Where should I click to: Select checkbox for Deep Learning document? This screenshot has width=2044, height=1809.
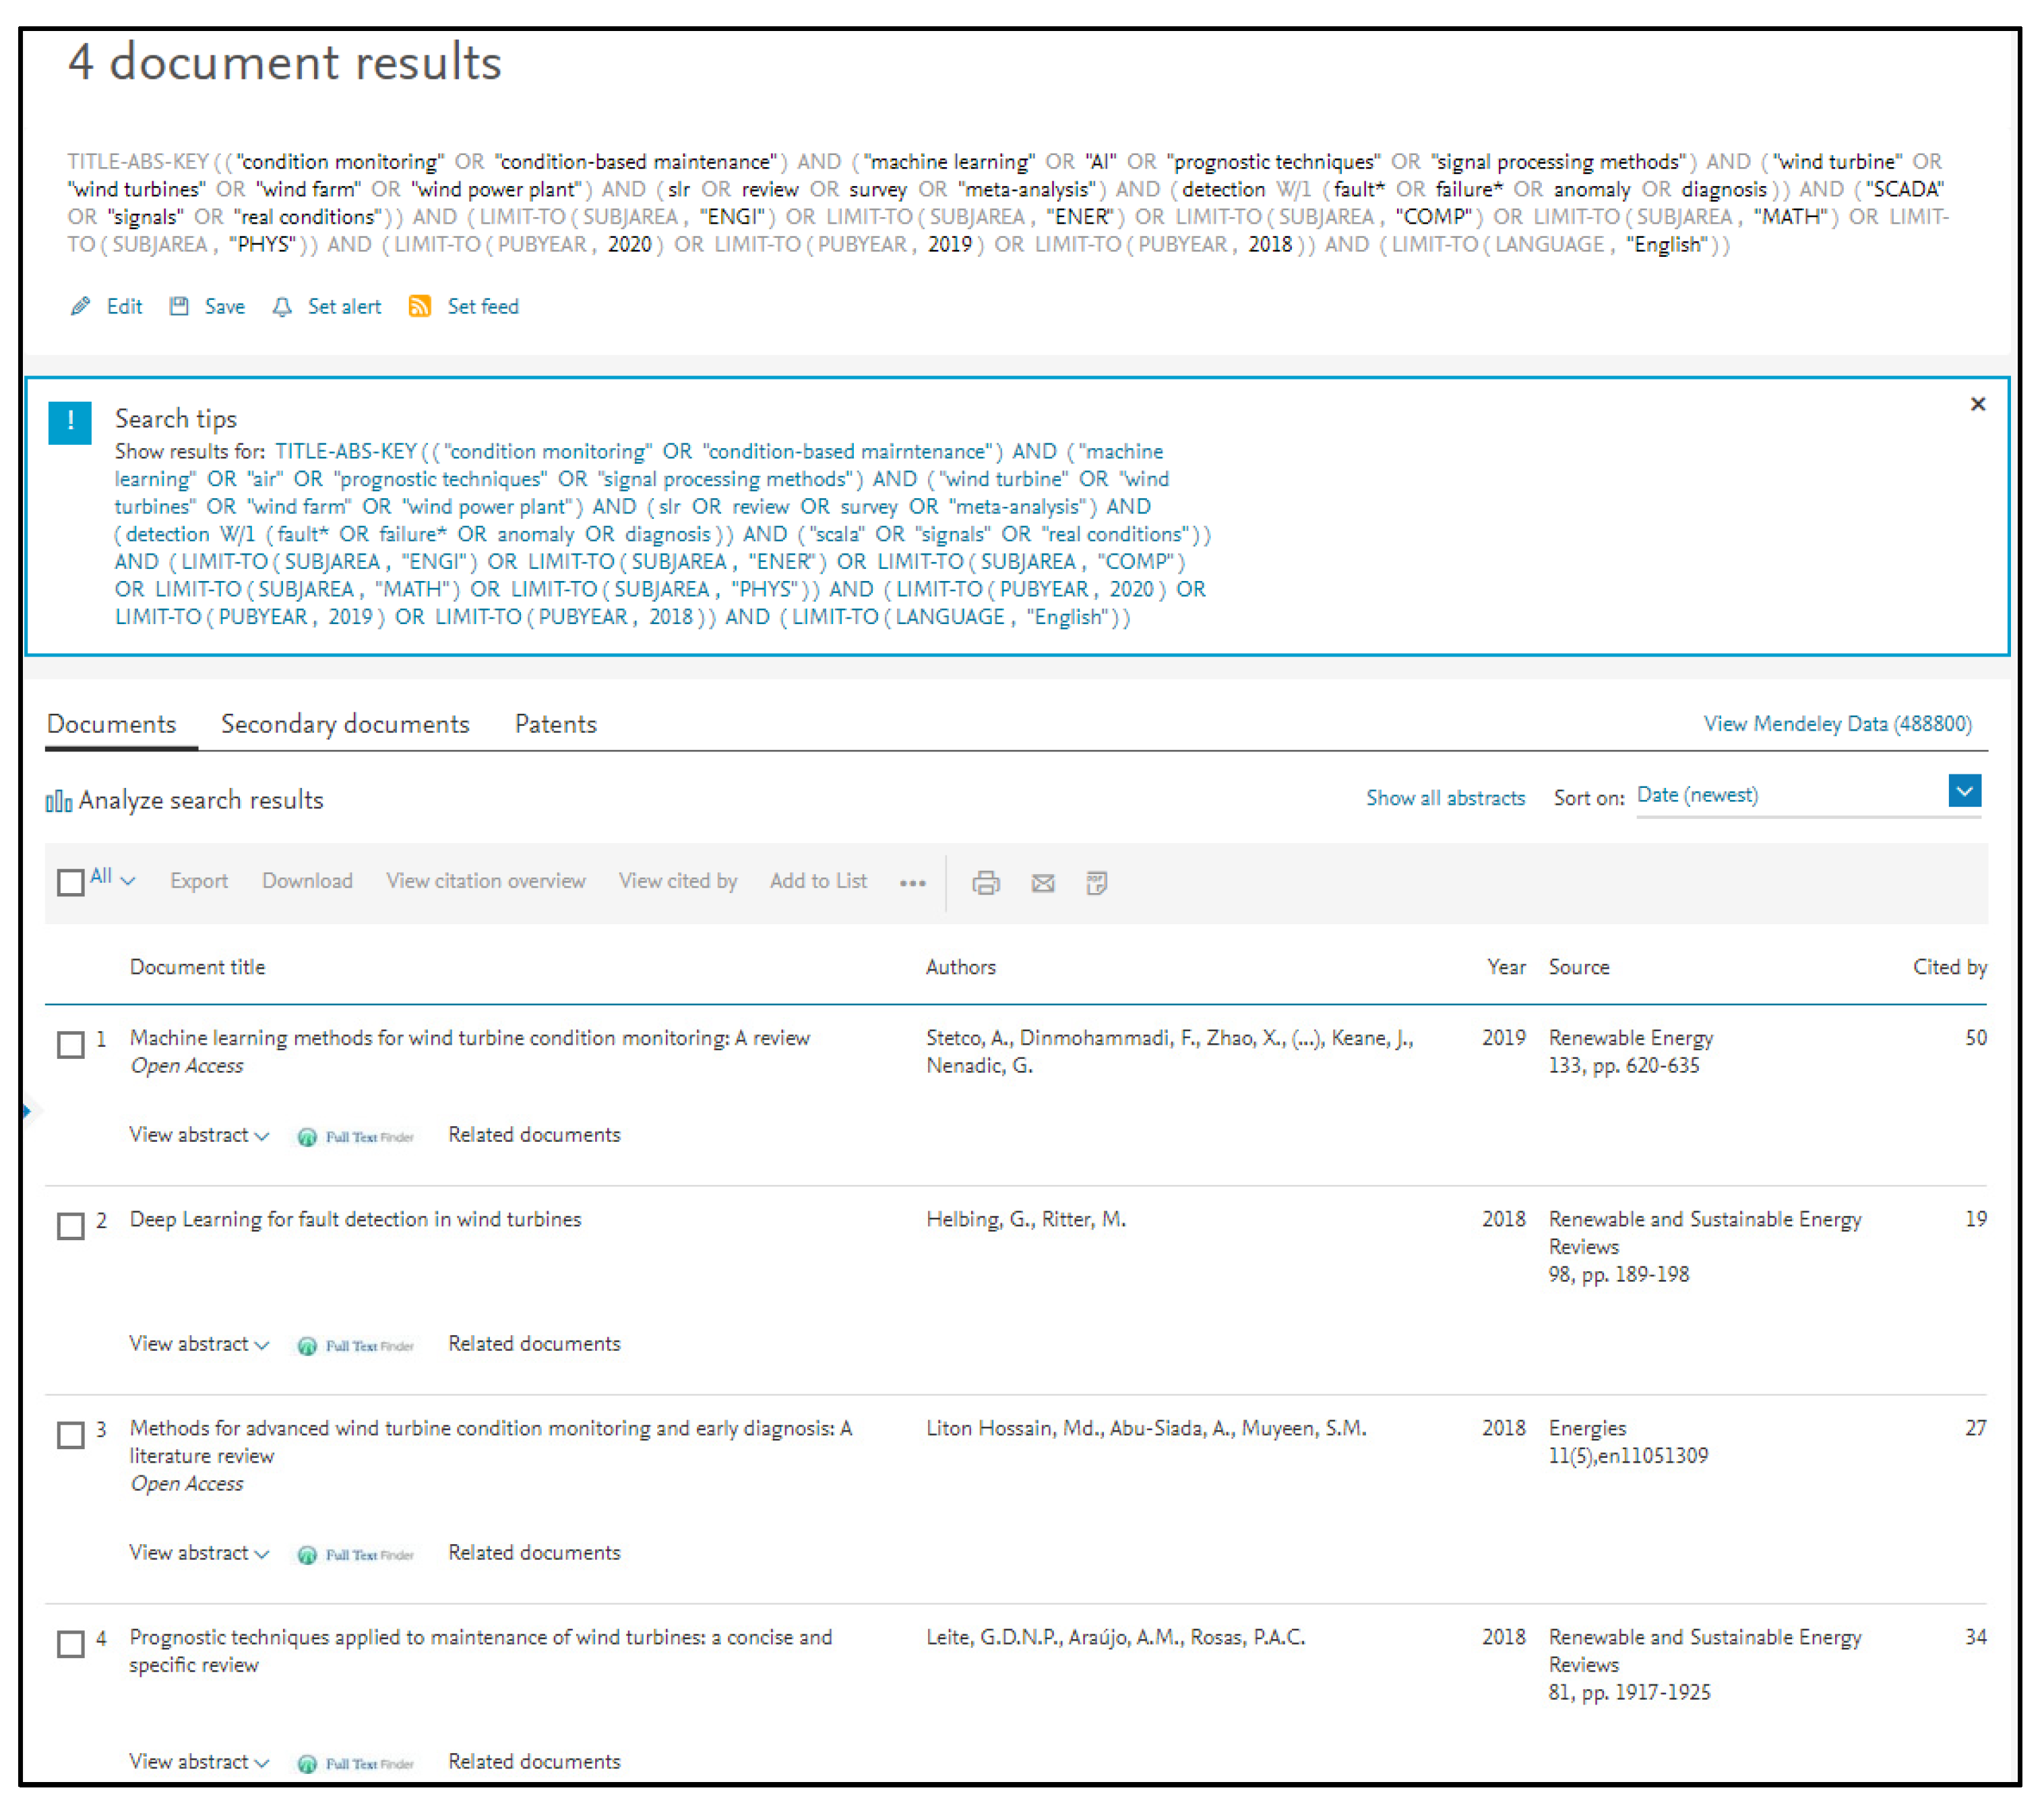point(71,1226)
